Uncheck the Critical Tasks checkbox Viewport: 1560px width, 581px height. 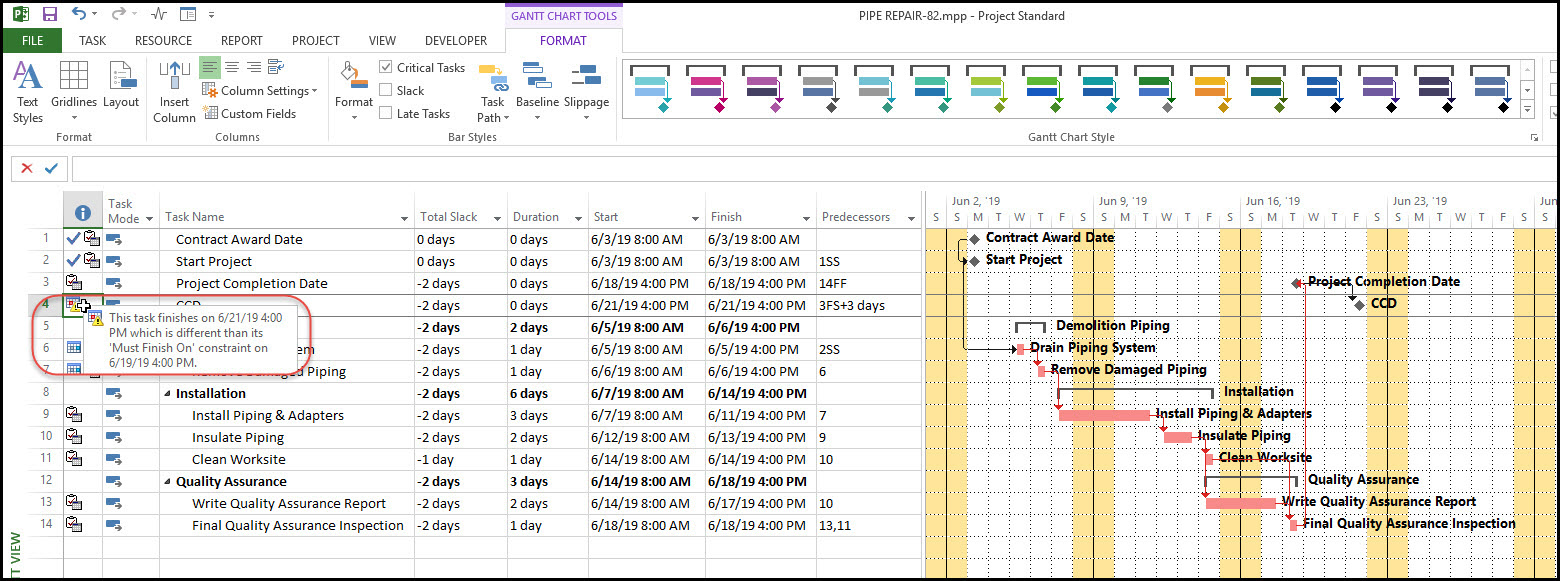(386, 67)
